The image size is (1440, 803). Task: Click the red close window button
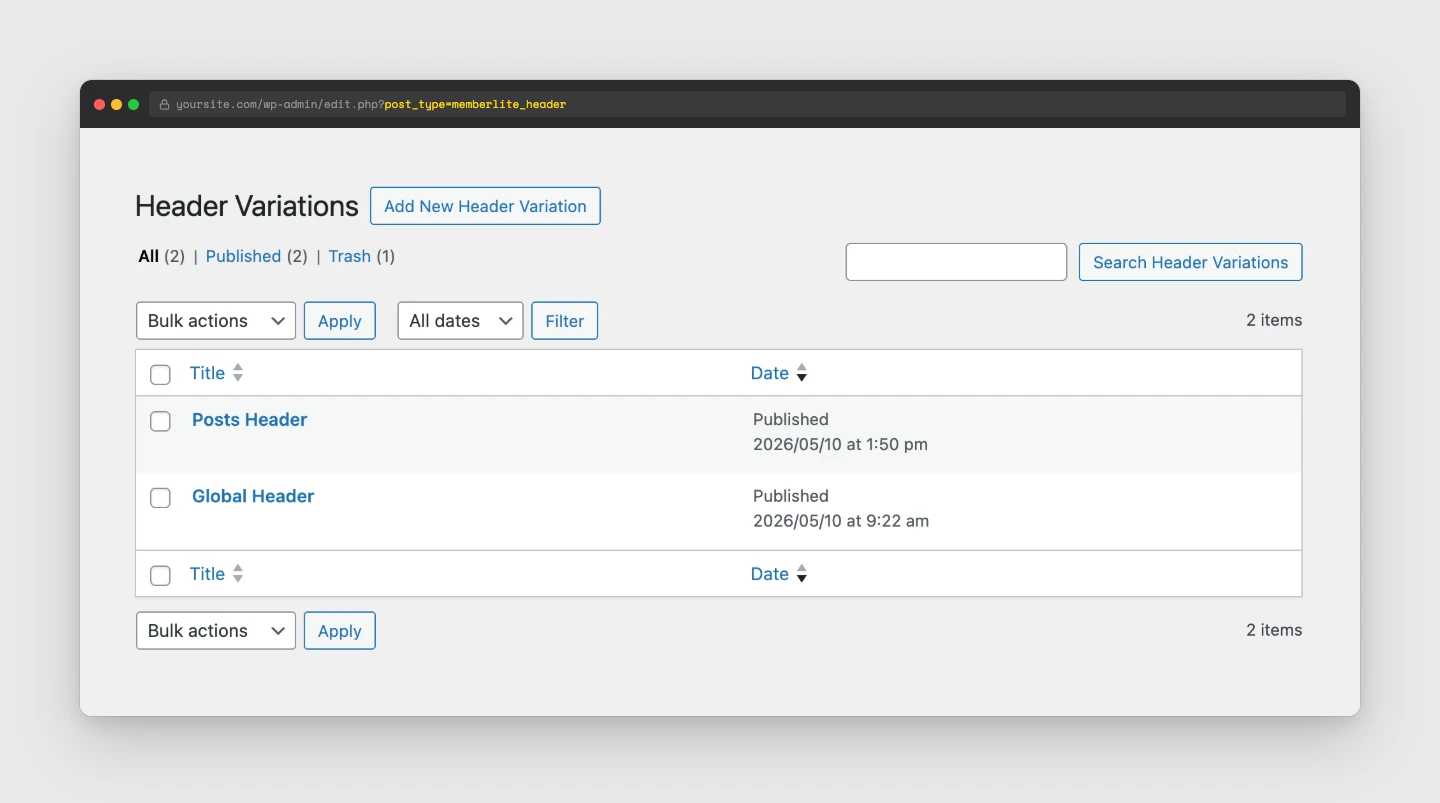tap(99, 104)
